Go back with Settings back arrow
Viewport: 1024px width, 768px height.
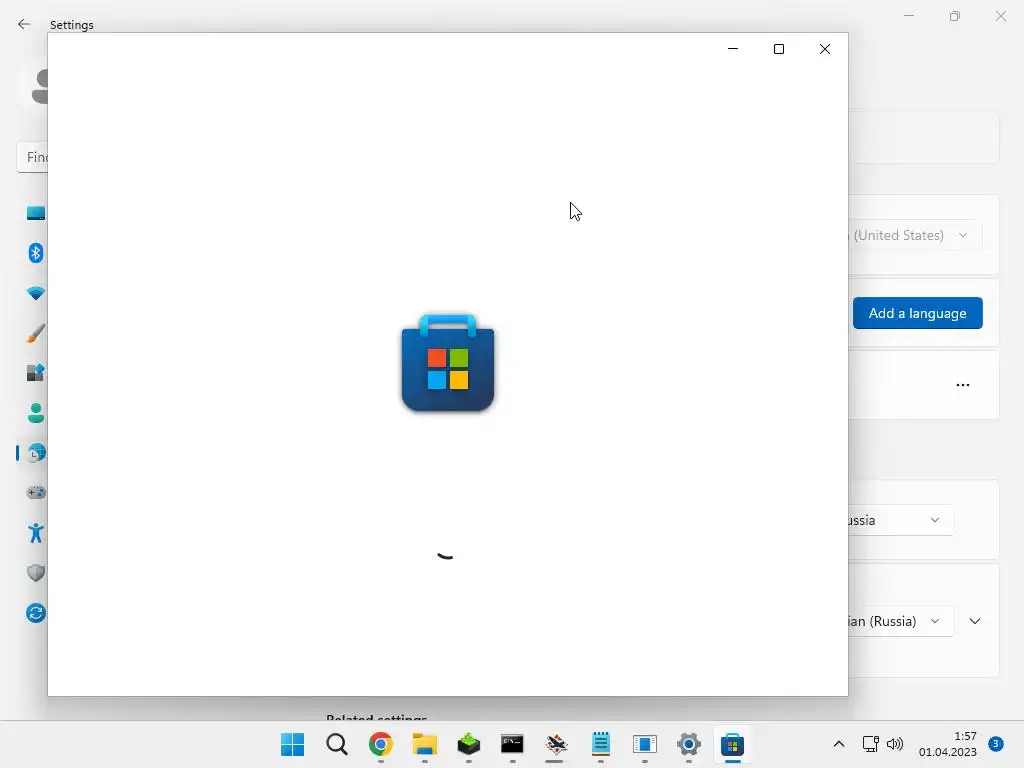coord(24,24)
